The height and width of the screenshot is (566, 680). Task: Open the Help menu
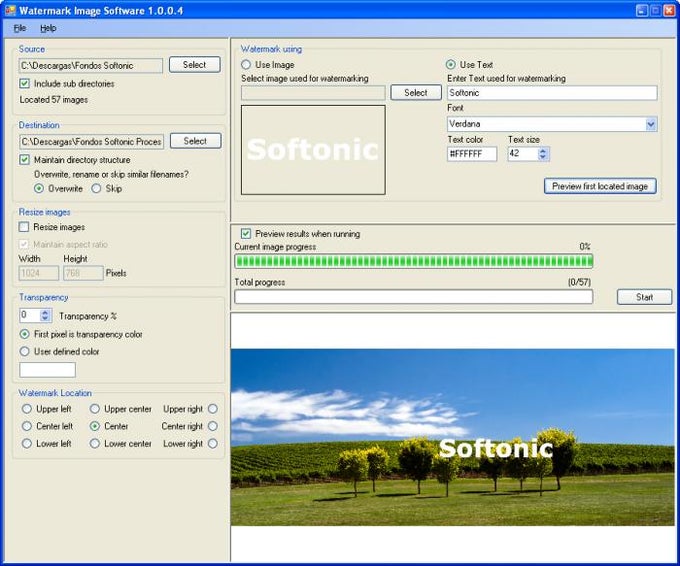pyautogui.click(x=48, y=28)
